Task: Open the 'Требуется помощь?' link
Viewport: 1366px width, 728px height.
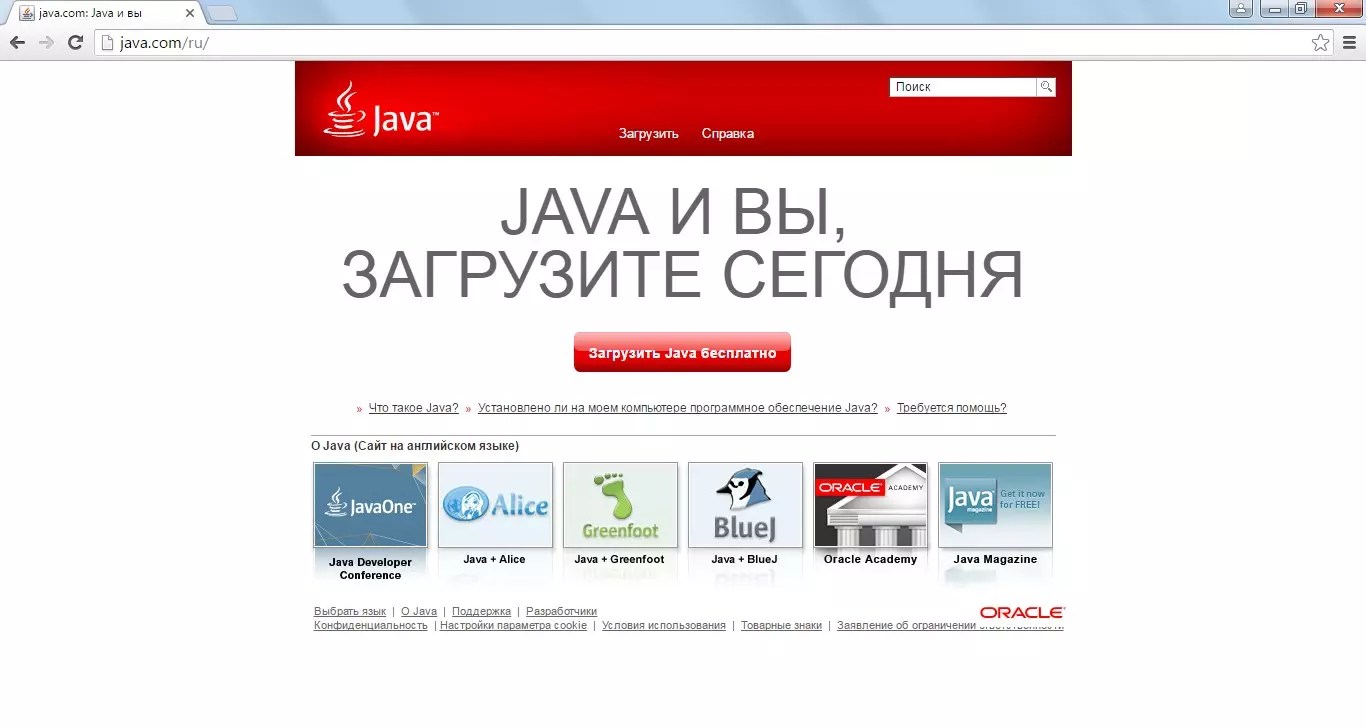Action: (951, 408)
